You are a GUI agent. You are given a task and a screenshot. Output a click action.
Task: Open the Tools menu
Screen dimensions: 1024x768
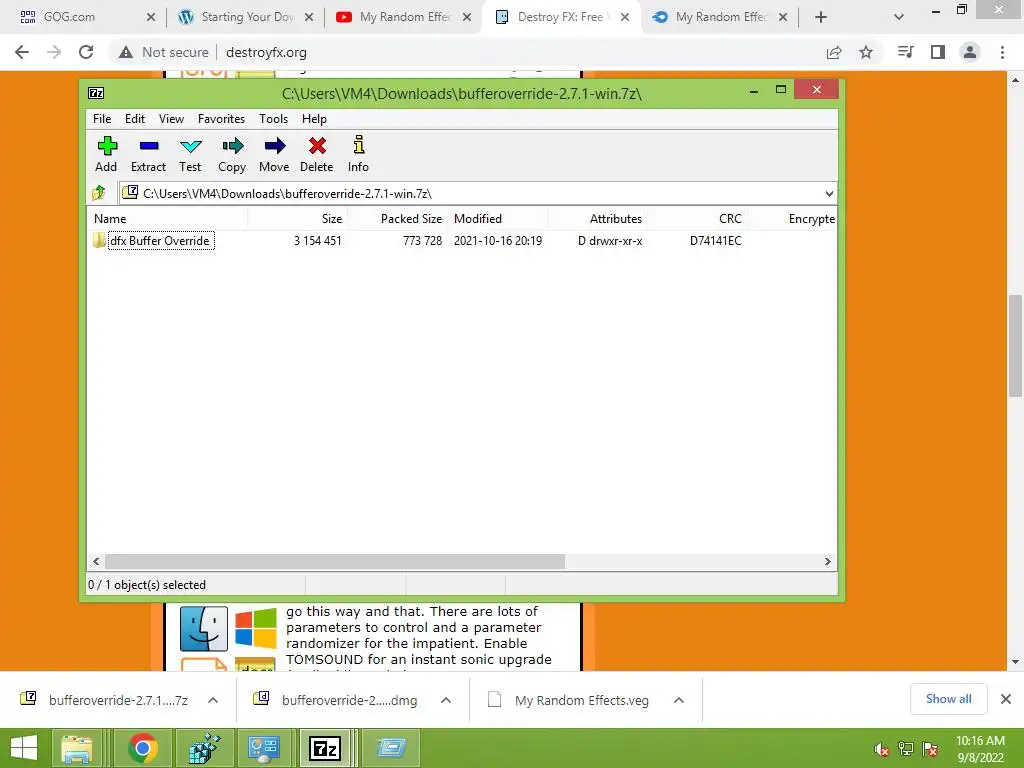(x=273, y=119)
